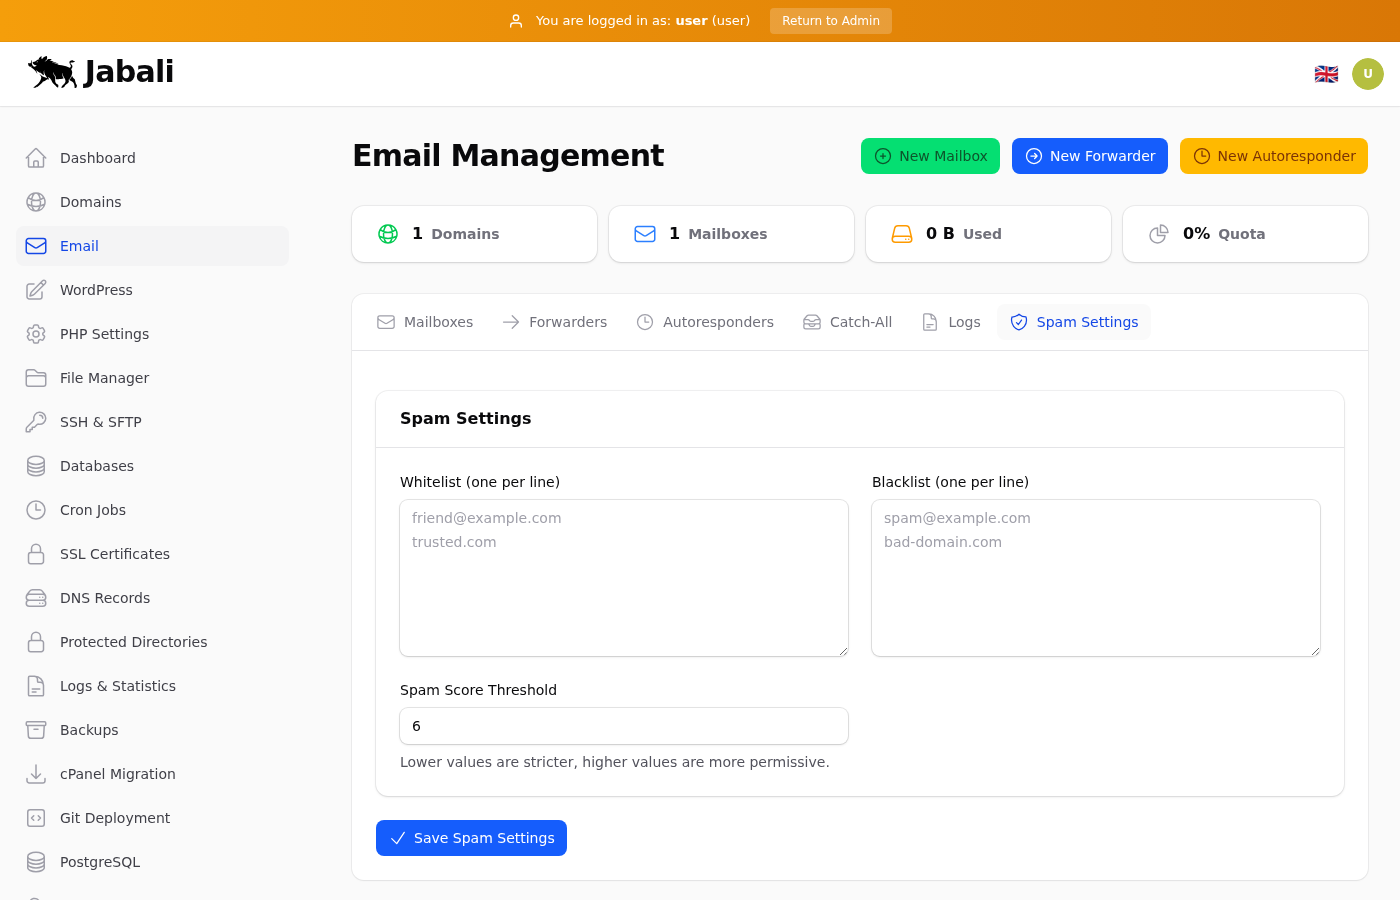Click the Jabali boar logo
The height and width of the screenshot is (900, 1400).
53,72
